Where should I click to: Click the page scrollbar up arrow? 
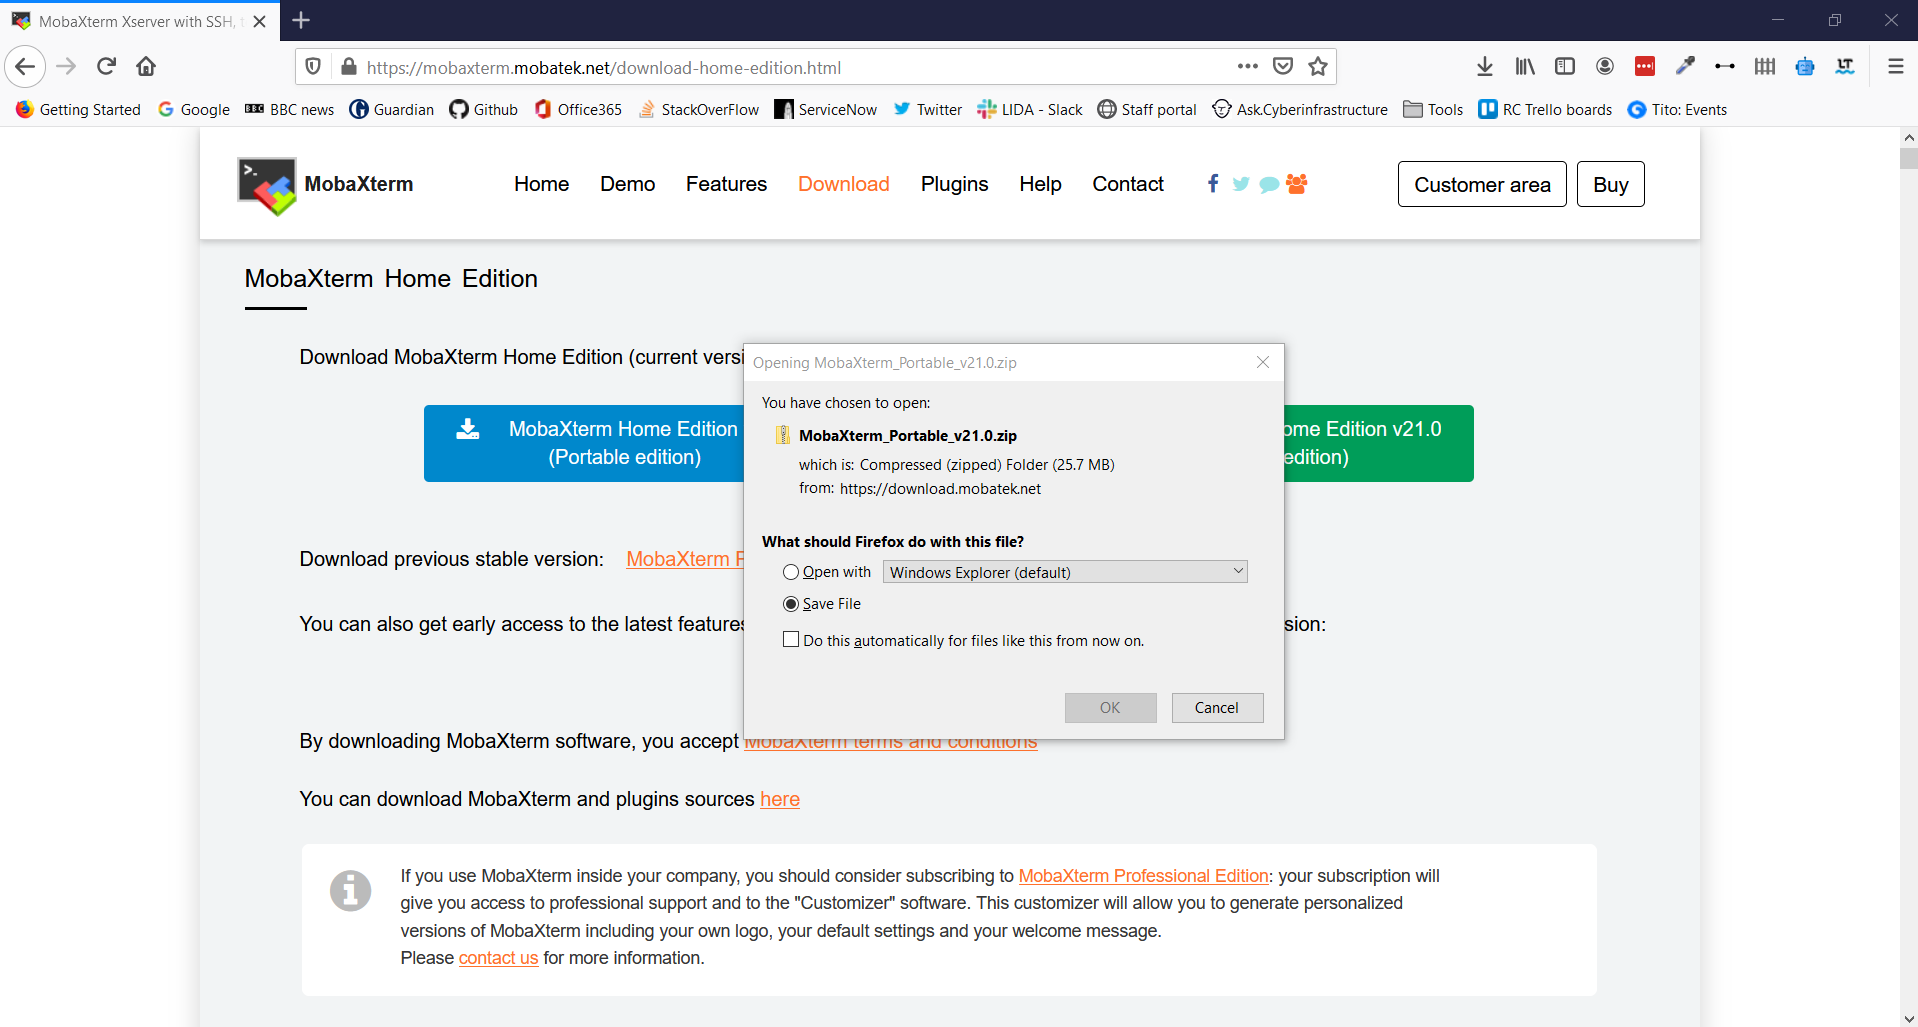pyautogui.click(x=1909, y=137)
